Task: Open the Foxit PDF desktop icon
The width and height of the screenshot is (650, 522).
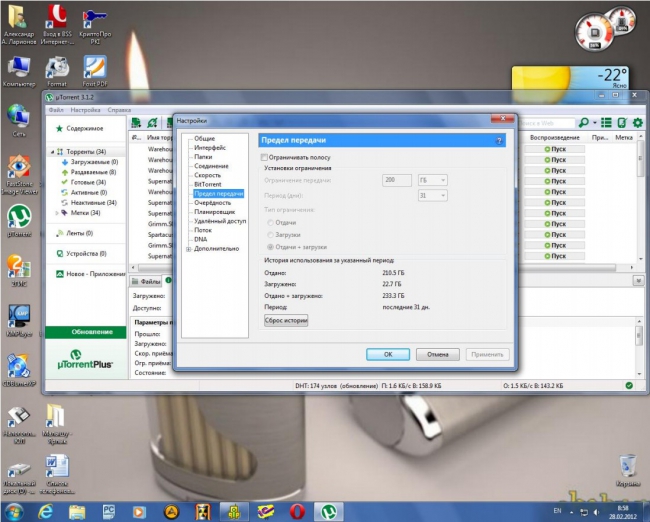Action: click(x=95, y=71)
